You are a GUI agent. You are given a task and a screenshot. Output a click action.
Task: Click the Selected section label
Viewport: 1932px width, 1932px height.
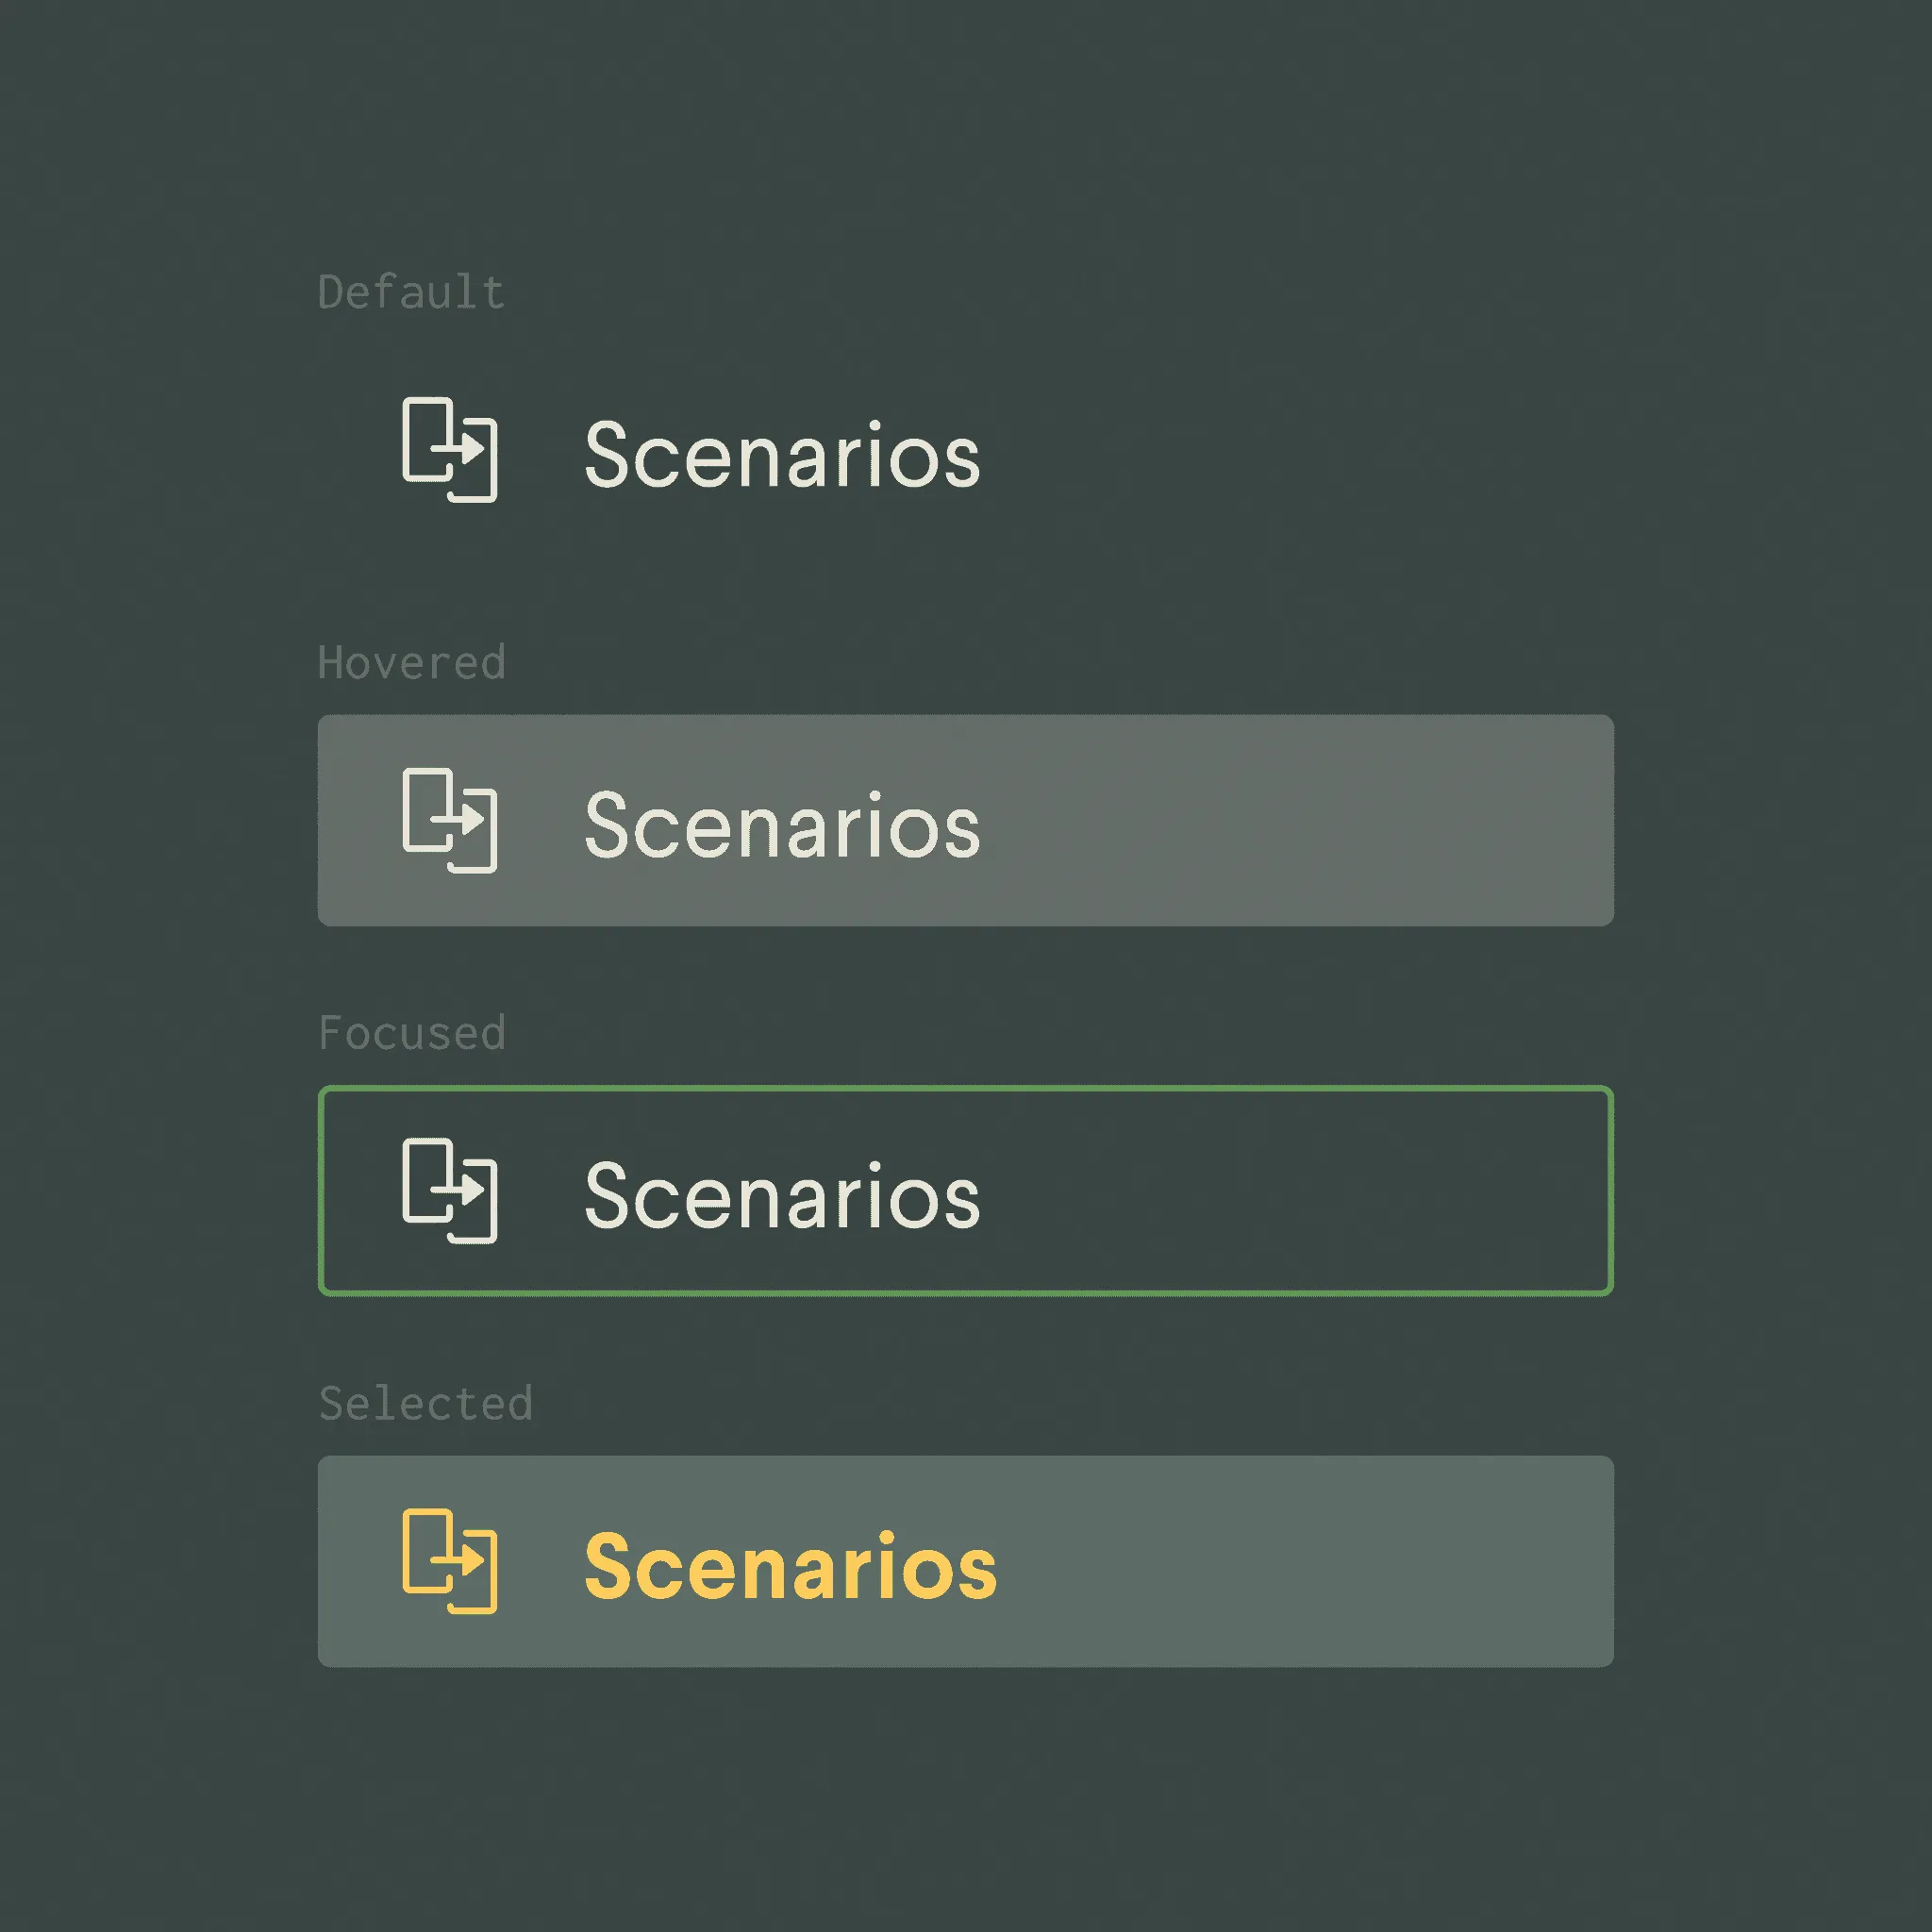425,1404
